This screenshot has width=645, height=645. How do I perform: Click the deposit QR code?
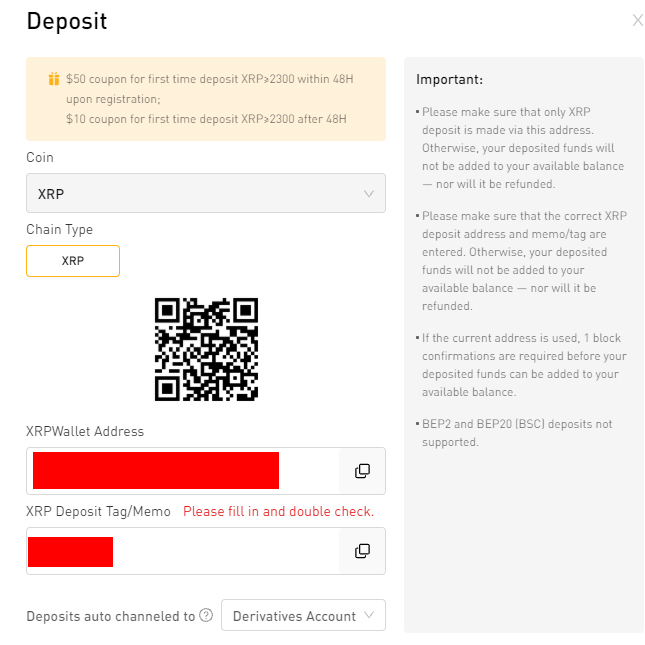point(206,349)
